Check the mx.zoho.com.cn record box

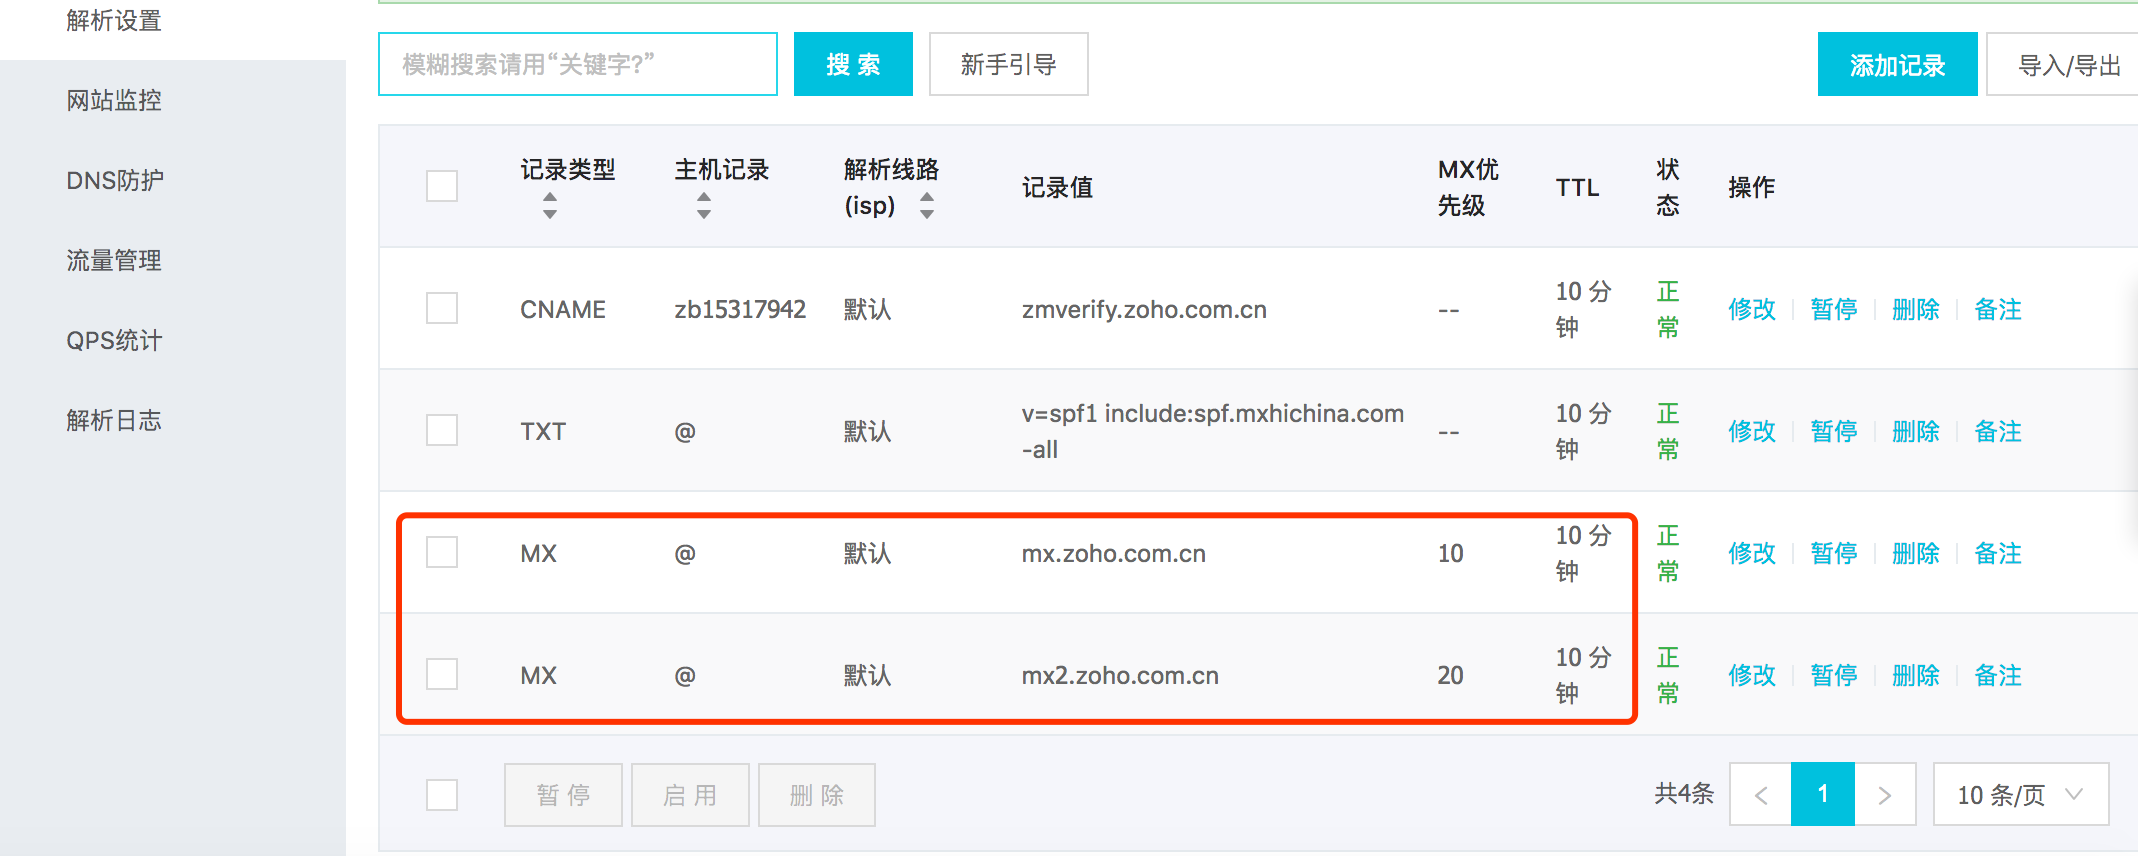[442, 552]
